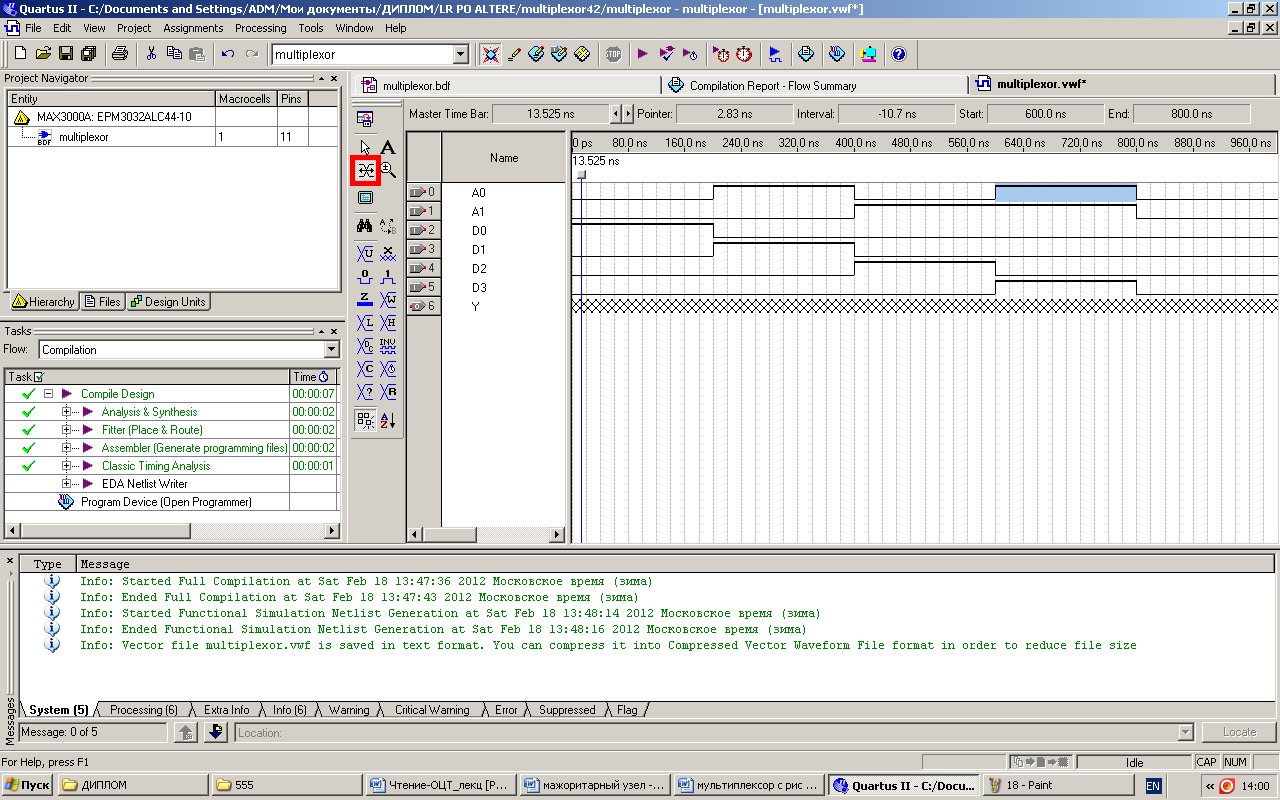Expand the Classic Timing Analysis task
Viewport: 1280px width, 800px height.
point(67,466)
